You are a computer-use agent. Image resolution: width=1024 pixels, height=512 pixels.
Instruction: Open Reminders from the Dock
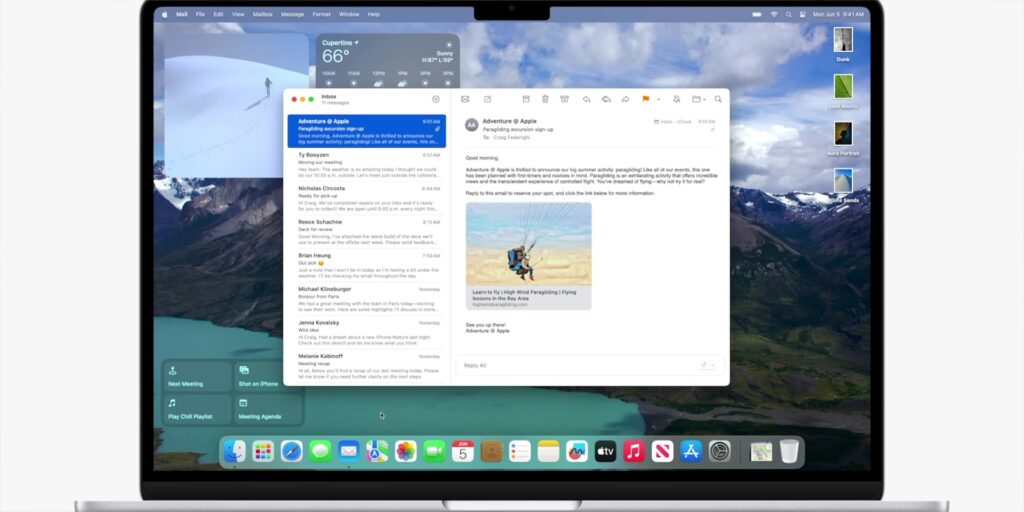[x=520, y=451]
